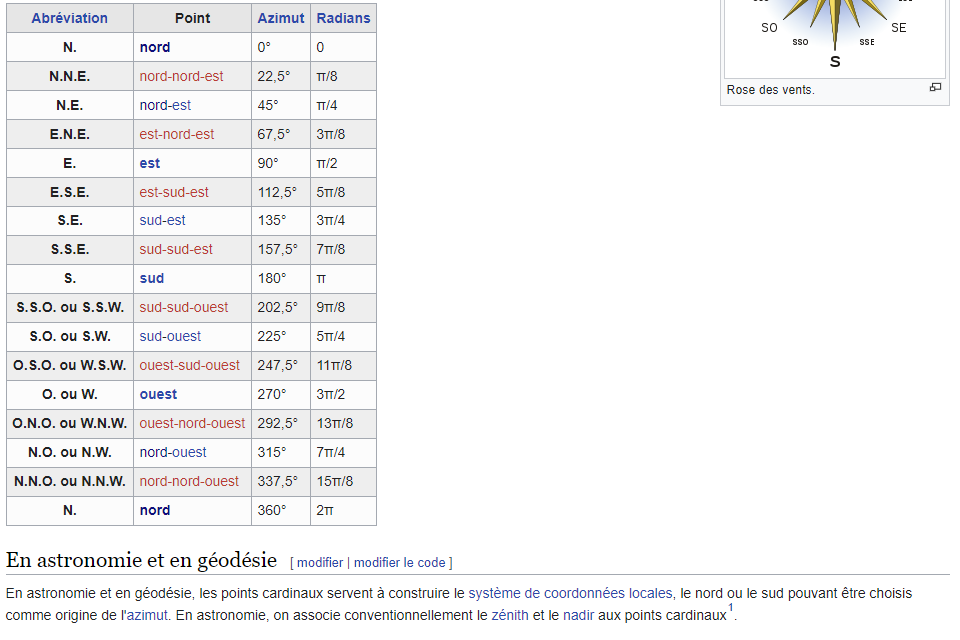This screenshot has width=960, height=640.
Task: Click the 247,5° azimut value
Action: 277,366
